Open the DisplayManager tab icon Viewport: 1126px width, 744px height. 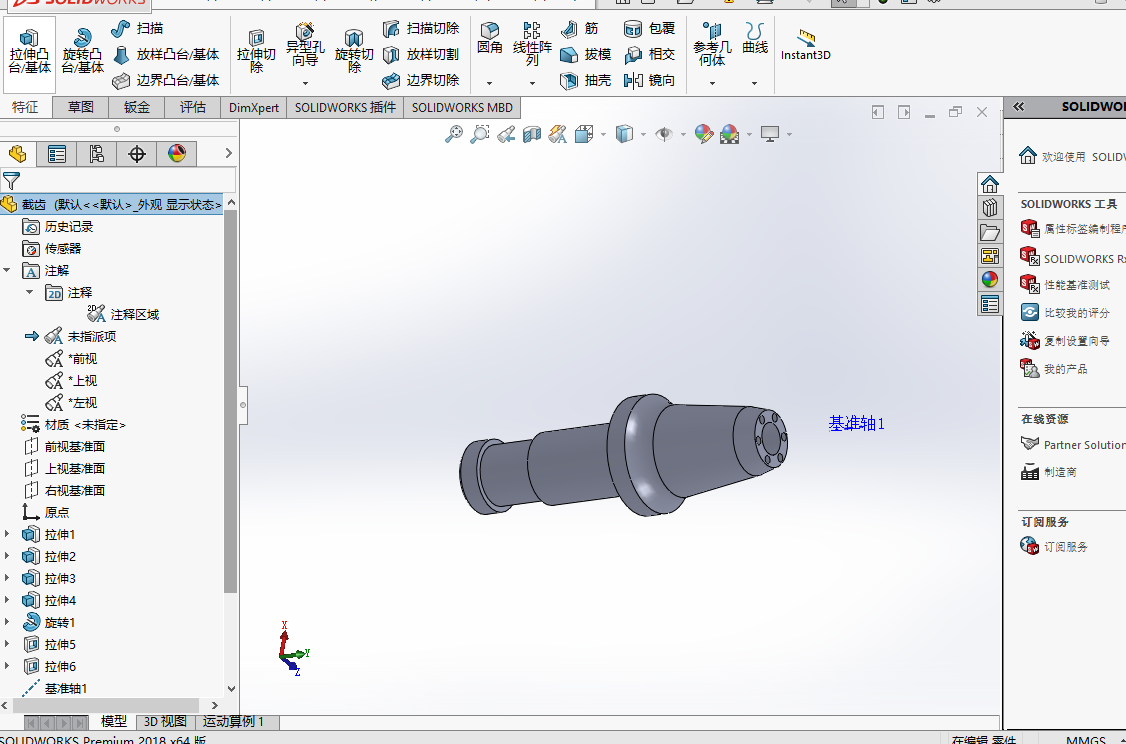coord(177,154)
